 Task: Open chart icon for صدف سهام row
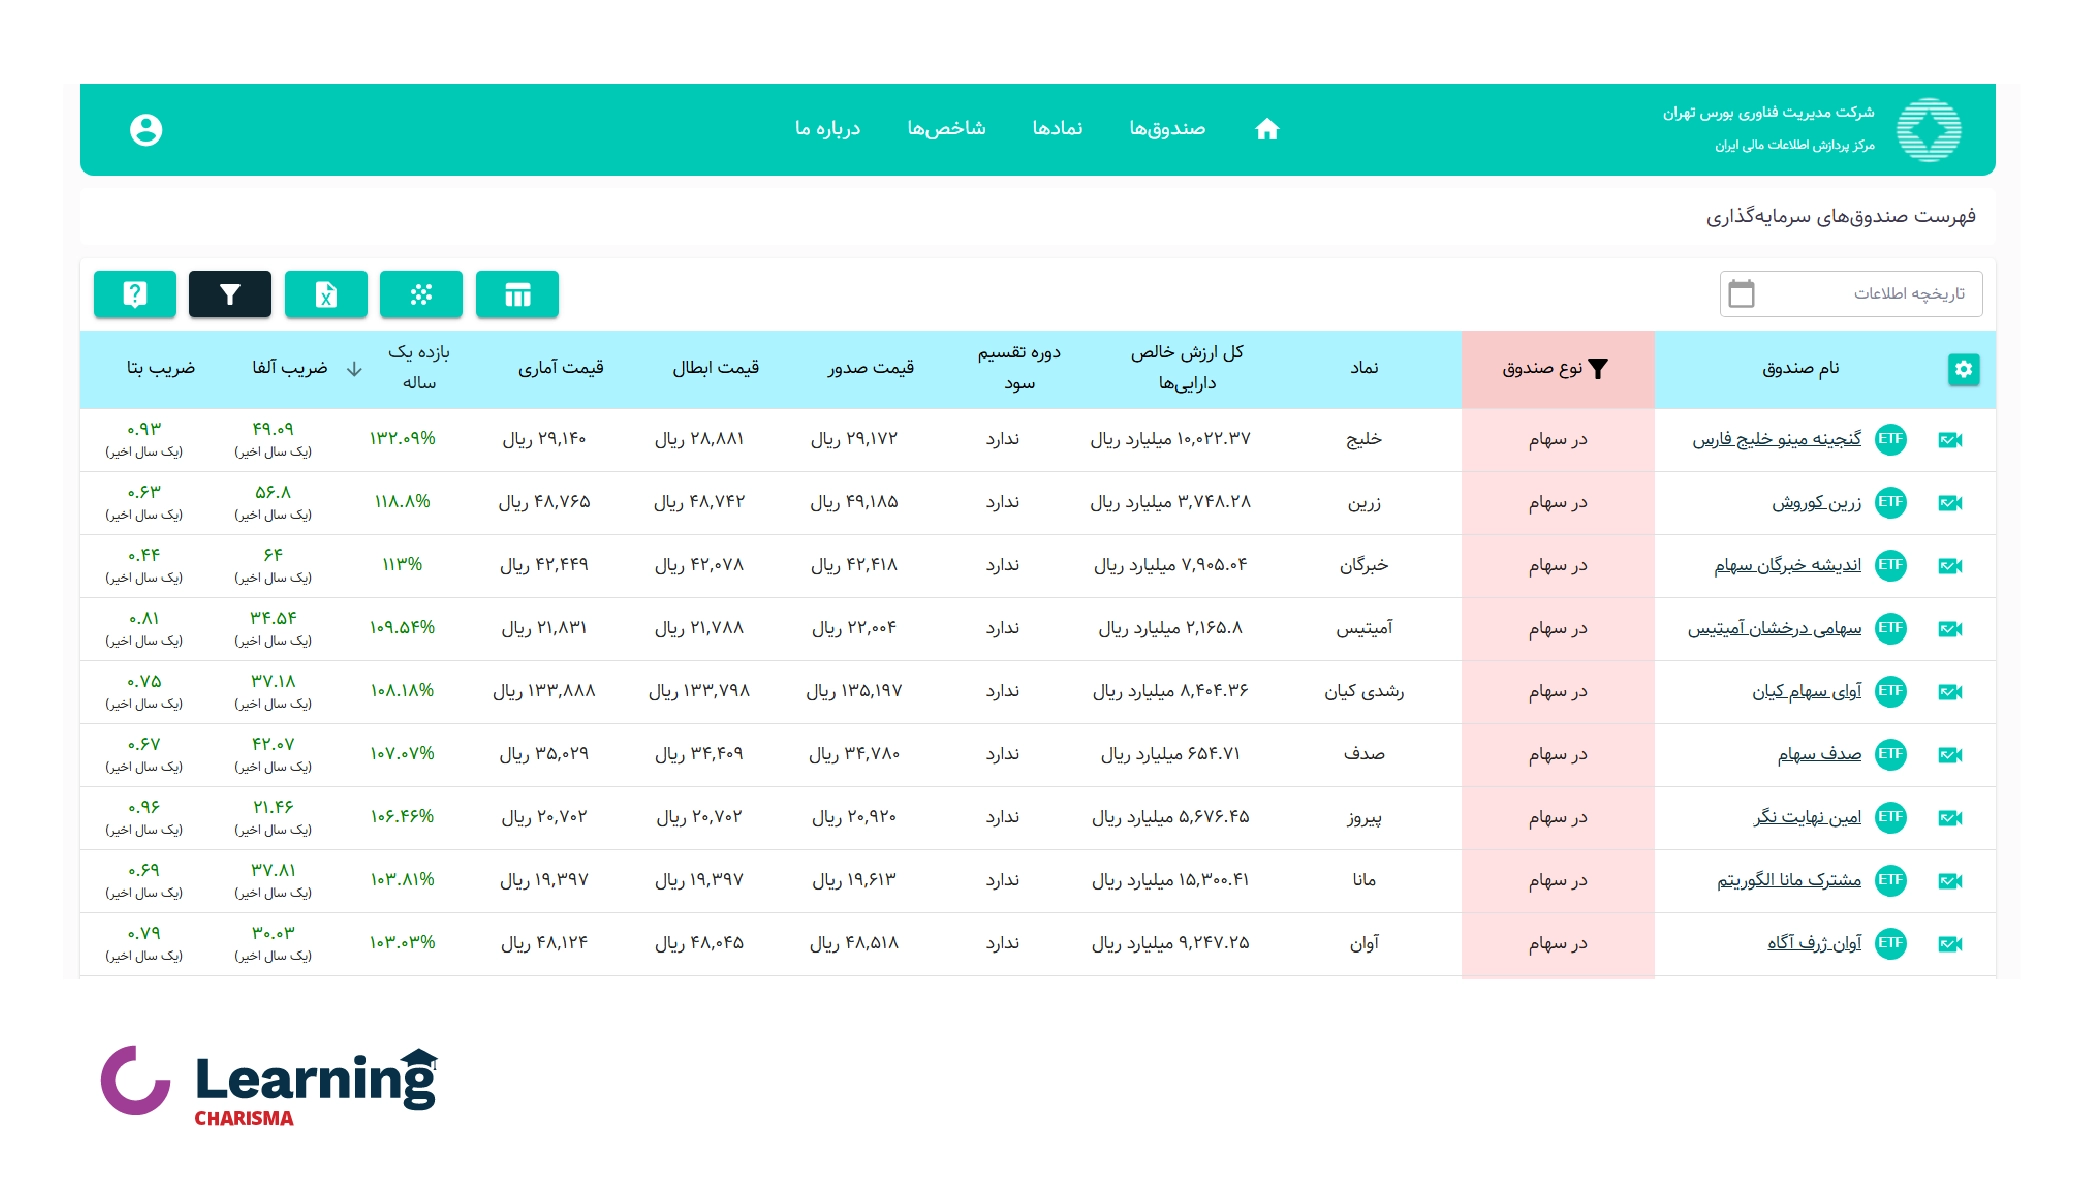tap(1950, 755)
